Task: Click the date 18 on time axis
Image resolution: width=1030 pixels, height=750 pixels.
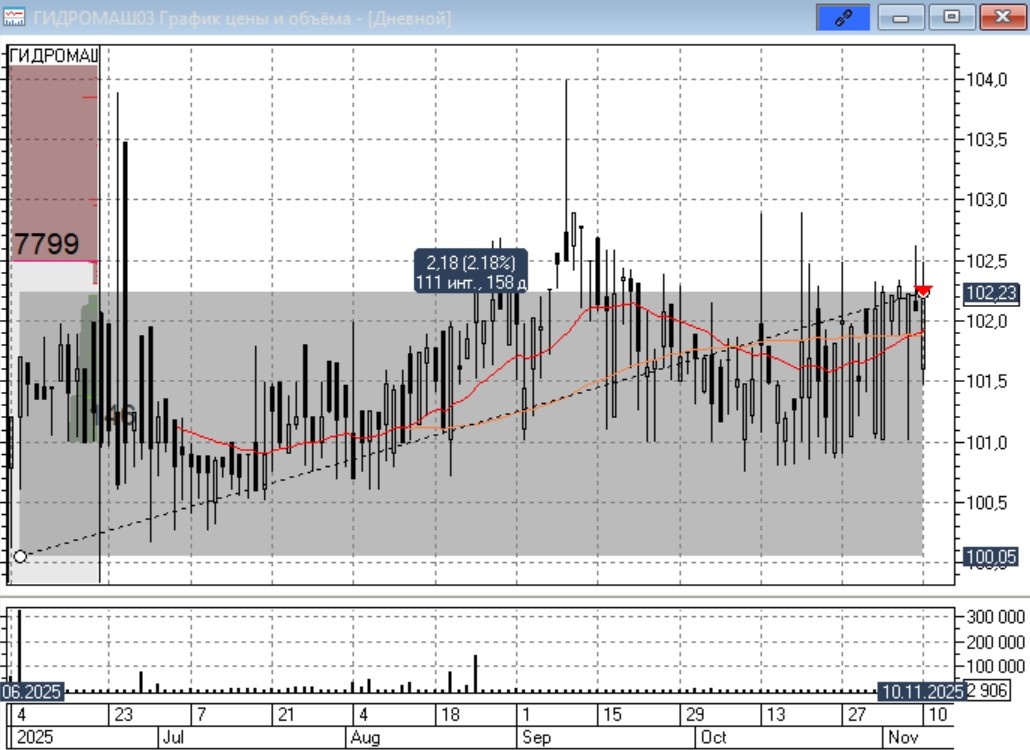Action: (450, 715)
